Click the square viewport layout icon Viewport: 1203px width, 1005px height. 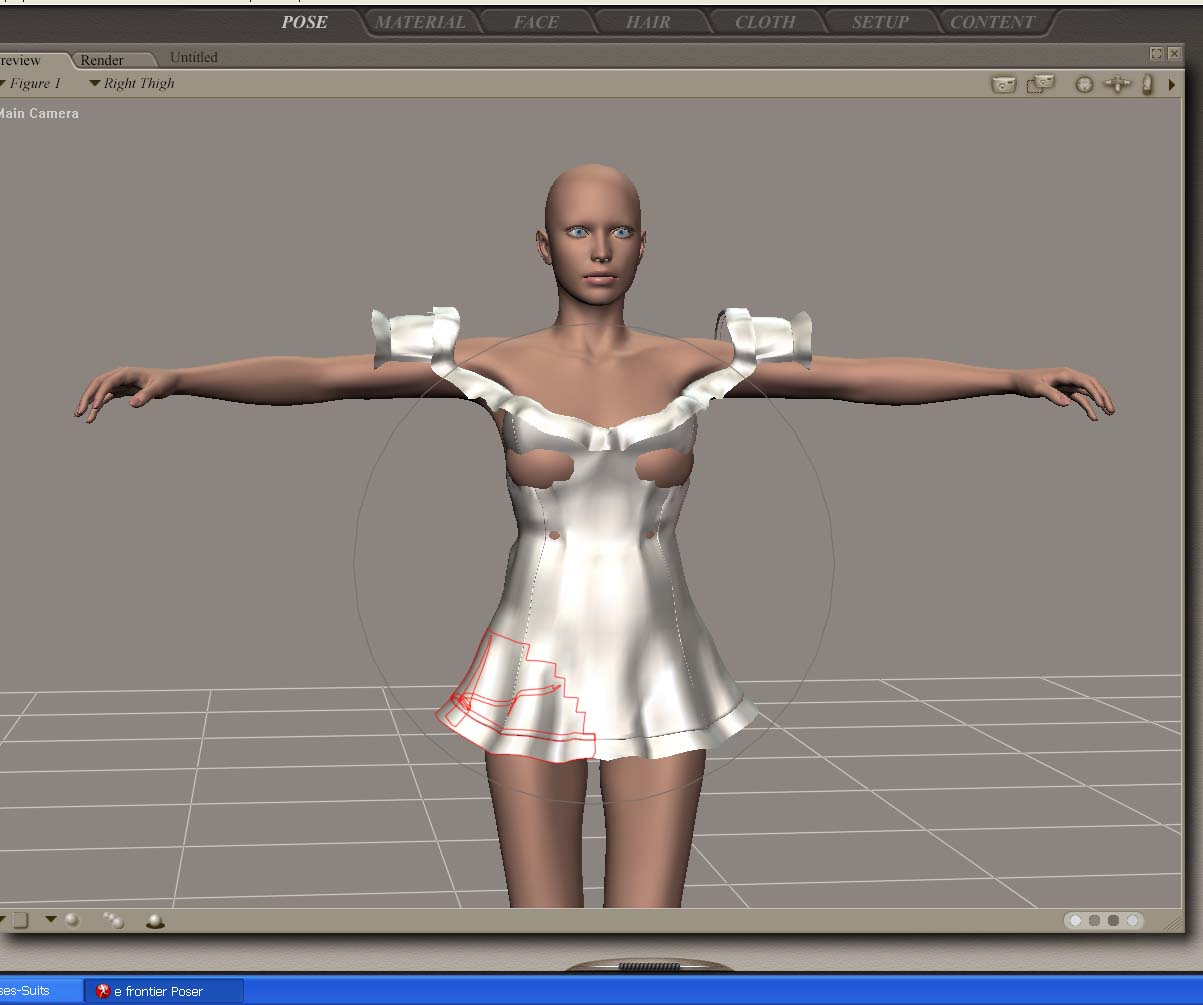[21, 919]
